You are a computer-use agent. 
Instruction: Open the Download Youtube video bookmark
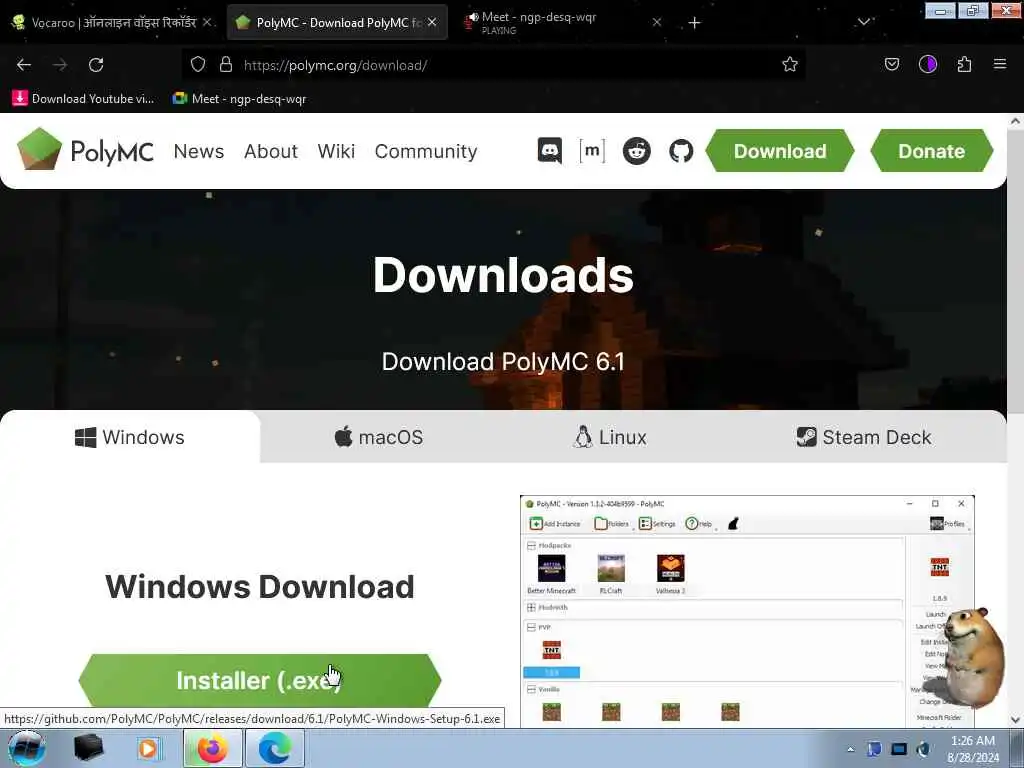coord(84,99)
